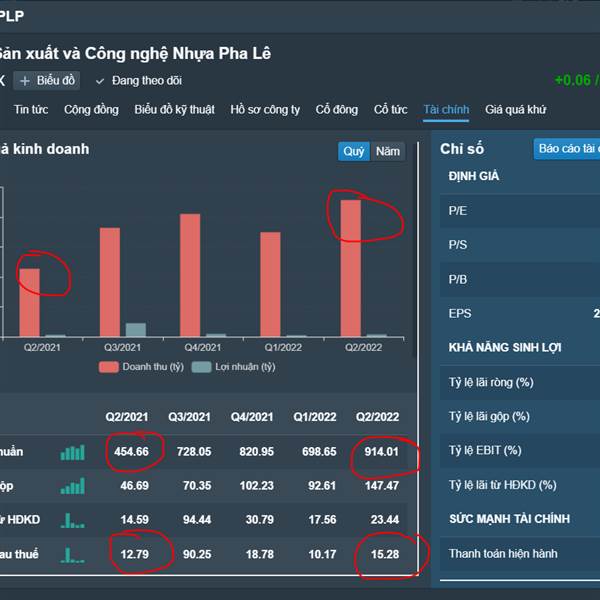This screenshot has height=600, width=600.
Task: Select Tỷ lệ lãi từ HĐKD (%) row
Action: tap(520, 485)
